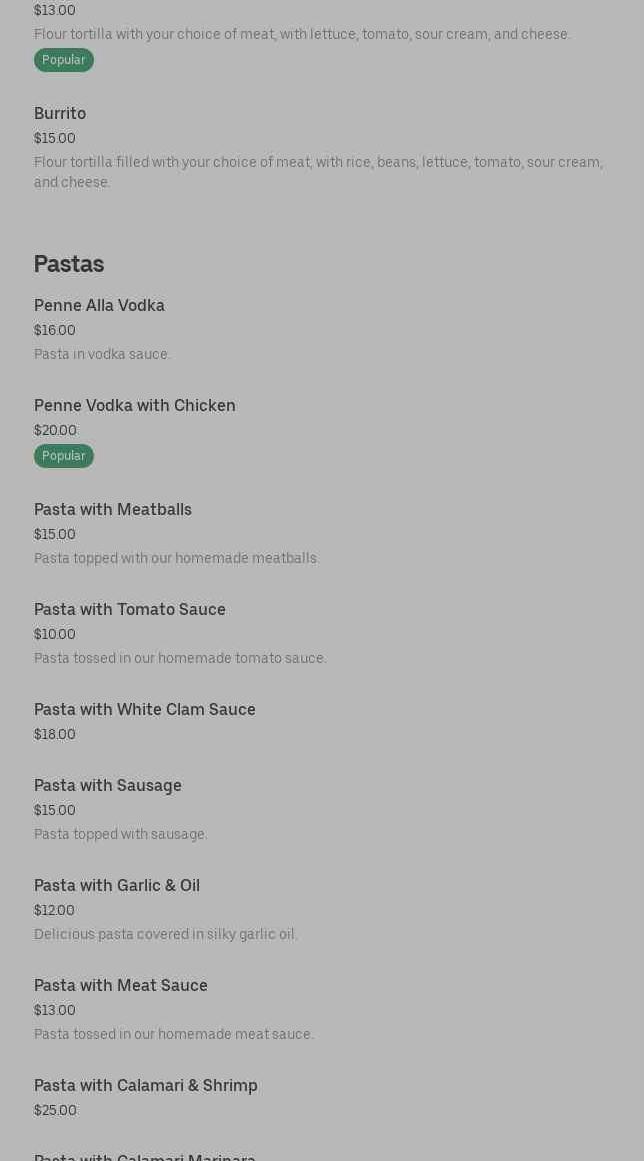Click the $25.00 price for Calamari & Shrimp
644x1161 pixels.
(x=55, y=1111)
